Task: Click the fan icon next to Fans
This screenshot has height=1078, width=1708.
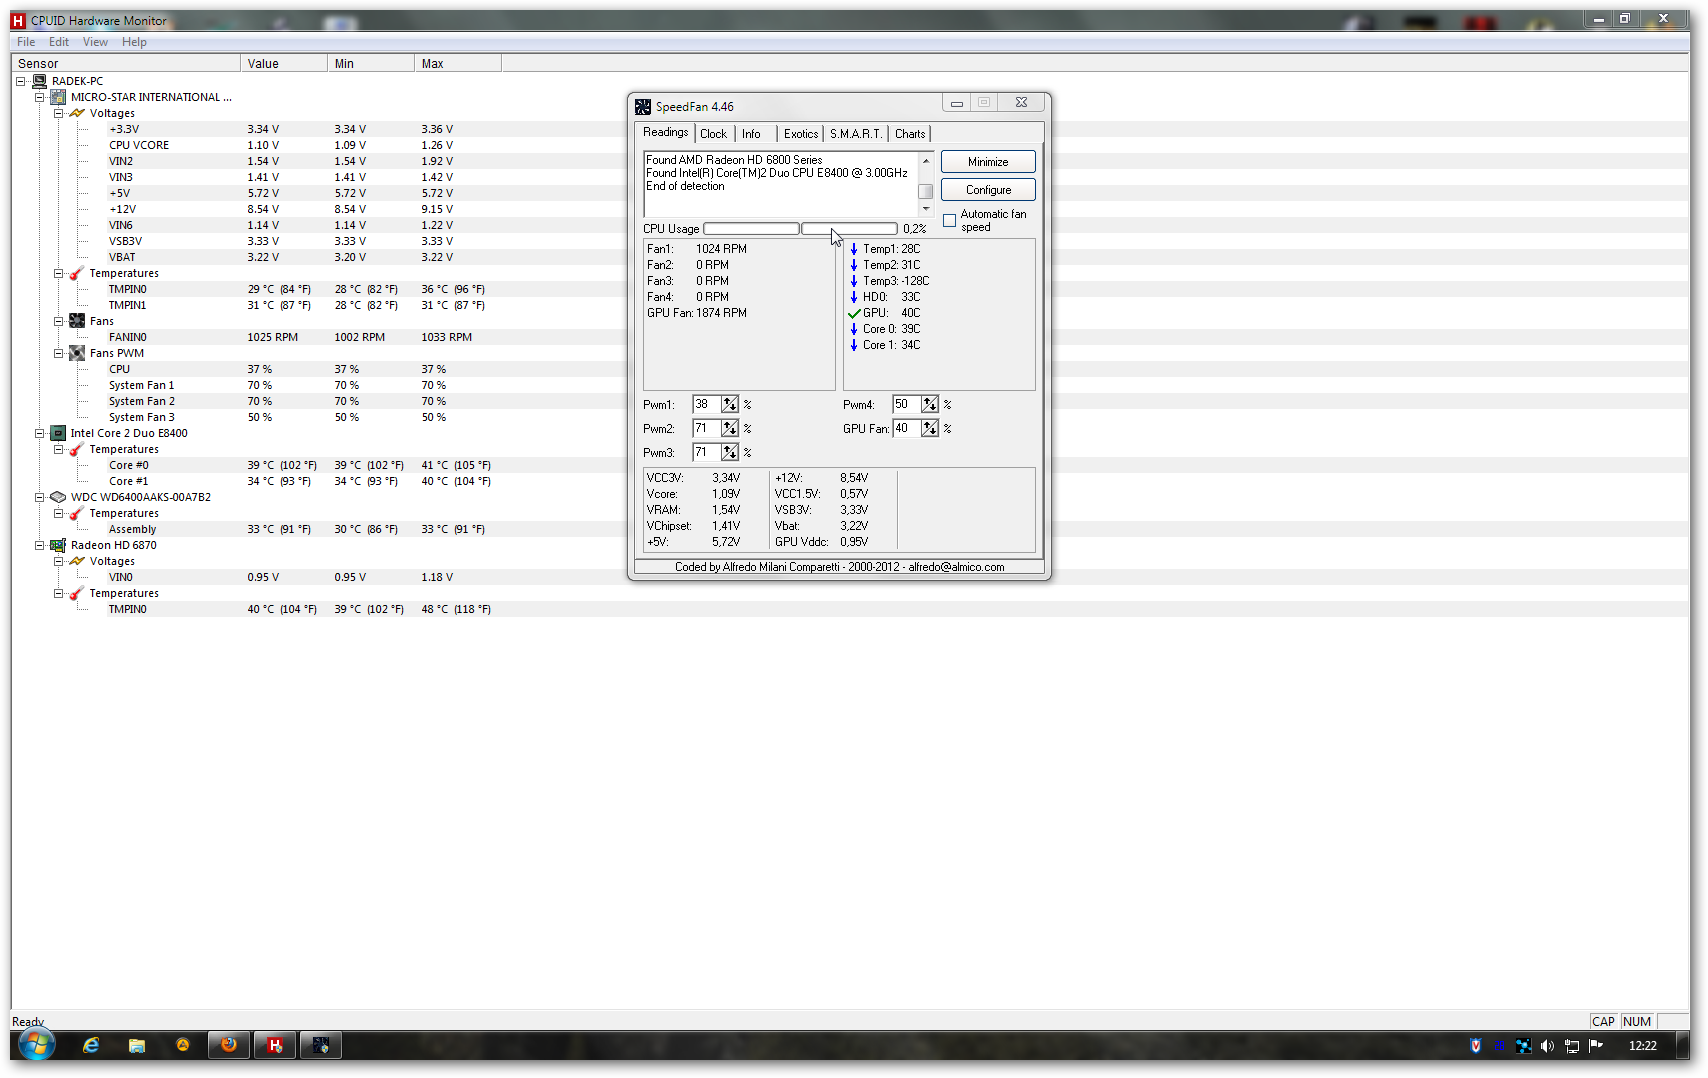Action: (x=77, y=321)
